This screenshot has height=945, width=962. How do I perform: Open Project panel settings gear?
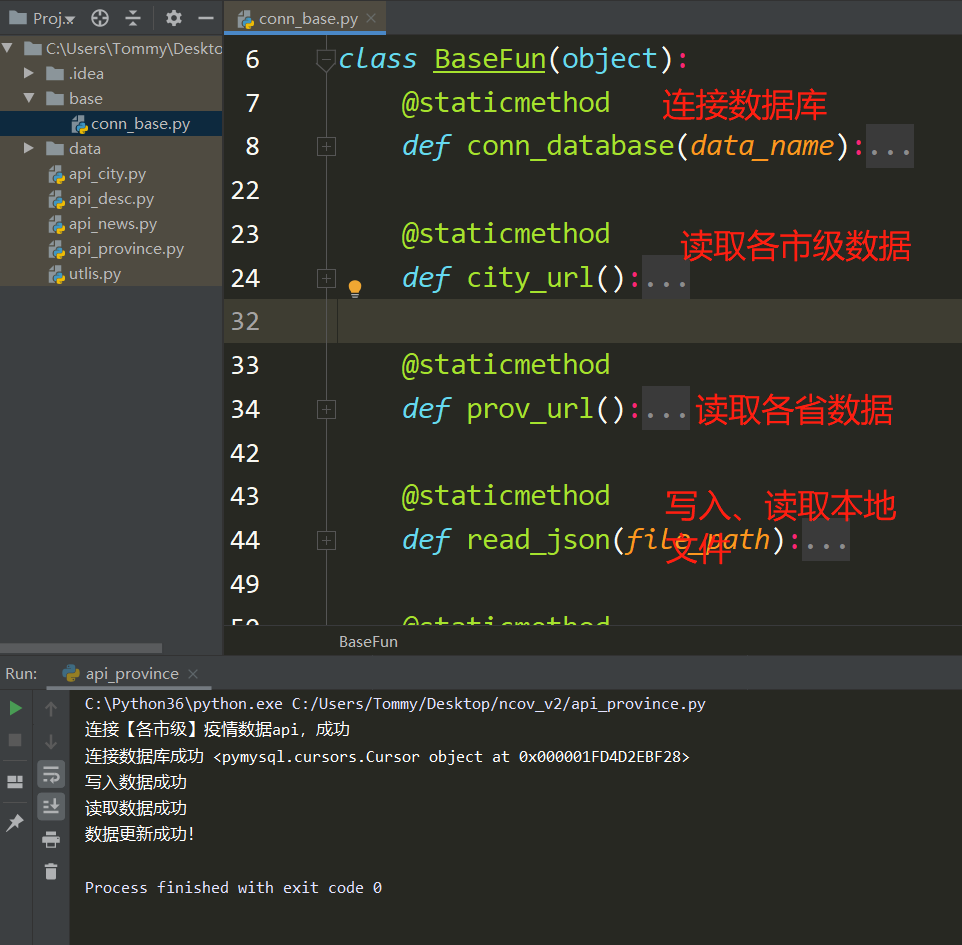[174, 18]
